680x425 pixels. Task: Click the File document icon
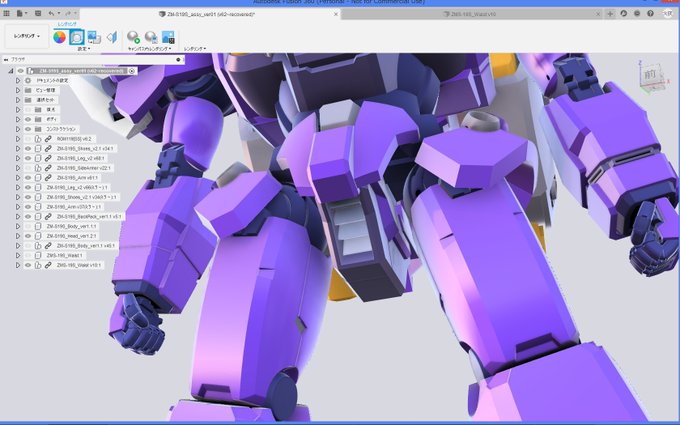20,13
